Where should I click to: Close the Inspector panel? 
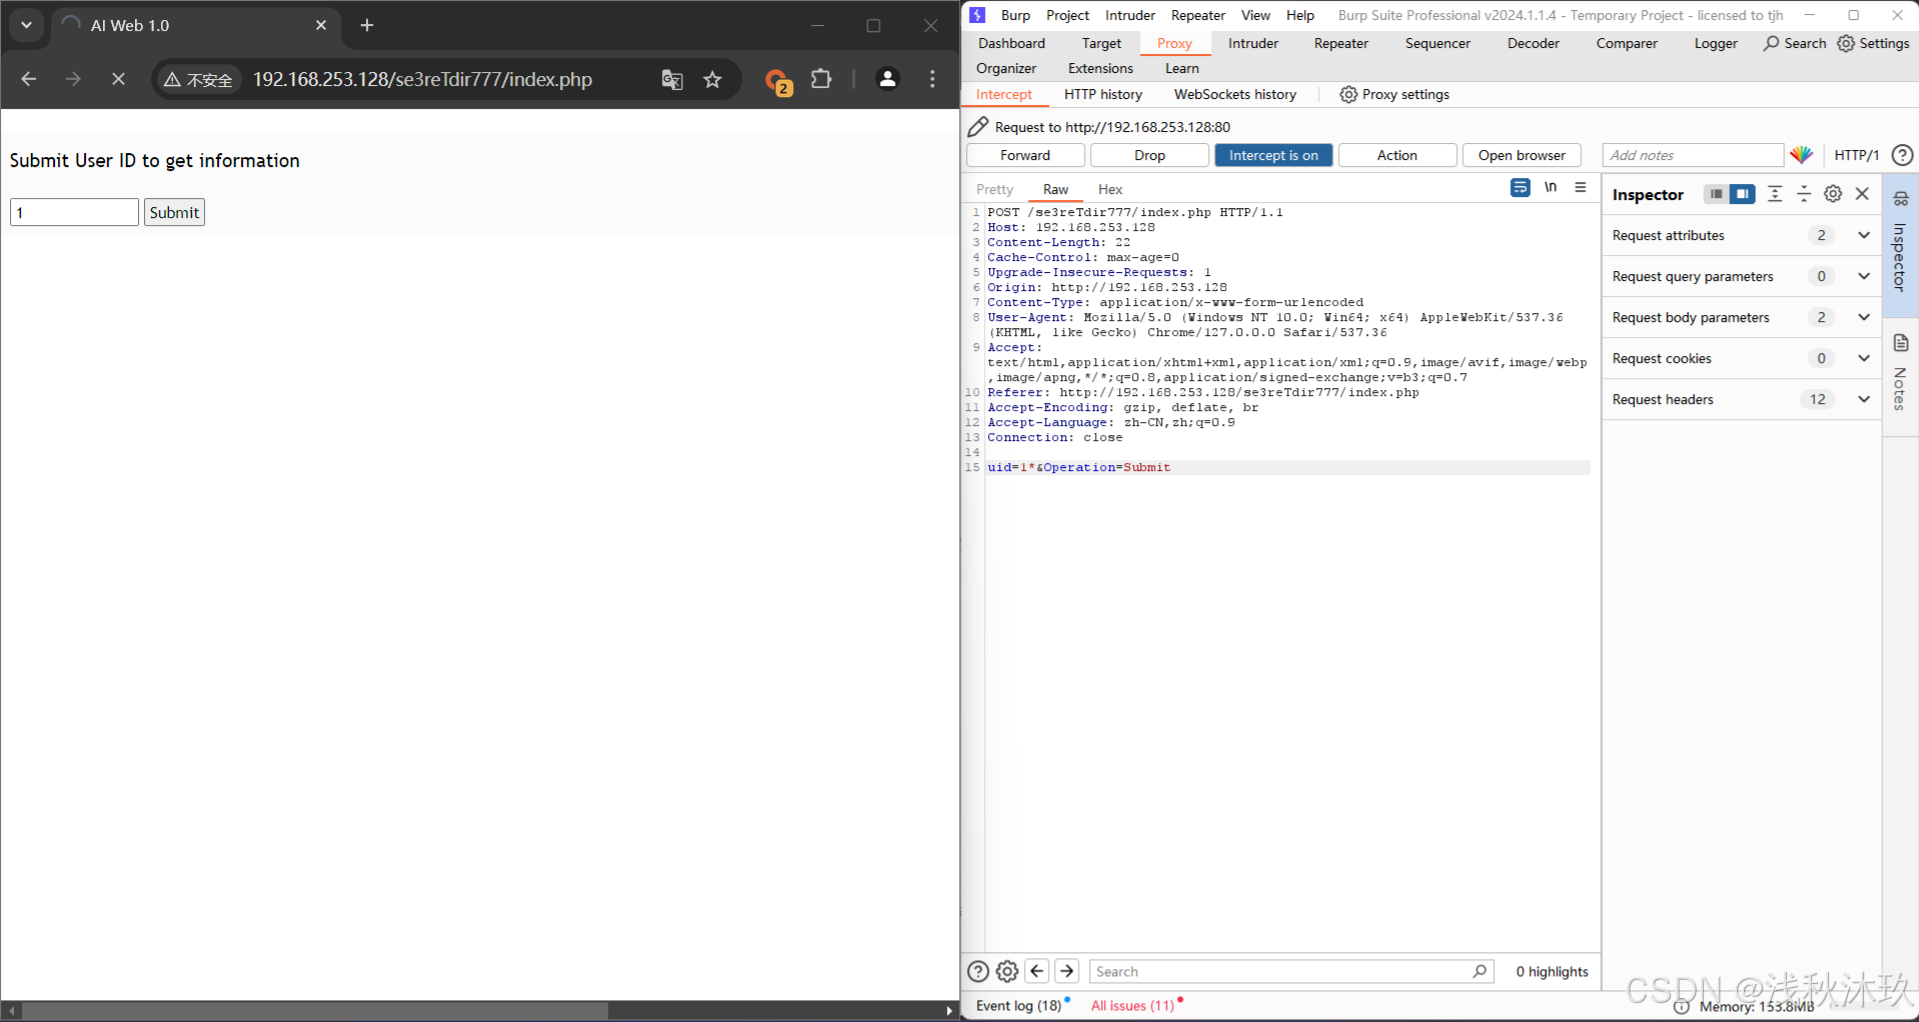point(1862,194)
